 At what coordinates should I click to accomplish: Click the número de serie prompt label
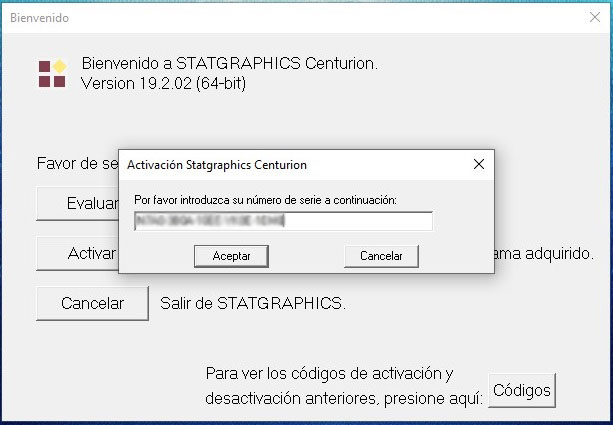(265, 200)
